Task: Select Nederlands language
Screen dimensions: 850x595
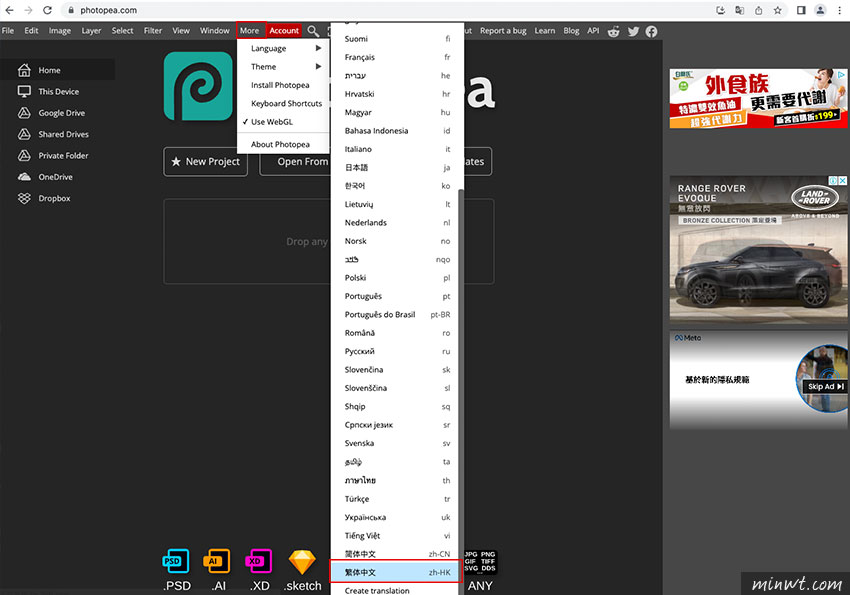Action: (394, 223)
